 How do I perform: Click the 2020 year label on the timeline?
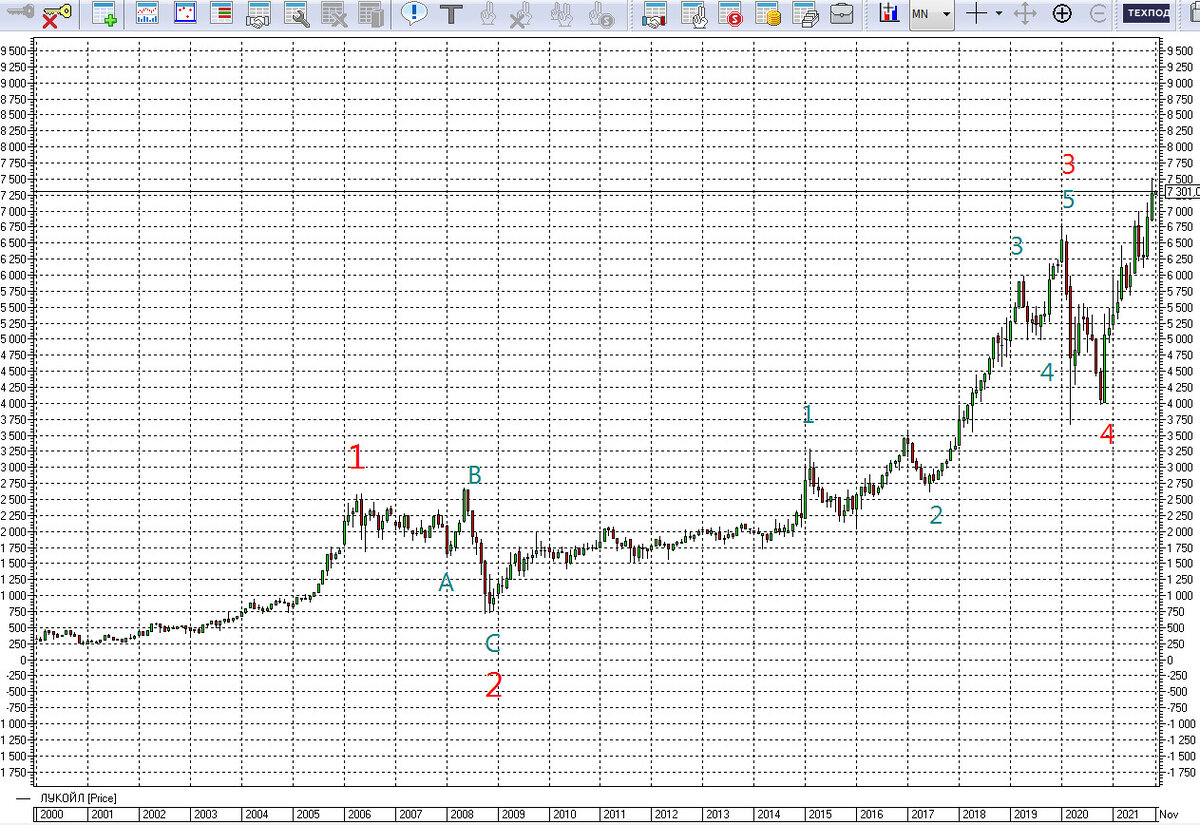tap(1075, 815)
